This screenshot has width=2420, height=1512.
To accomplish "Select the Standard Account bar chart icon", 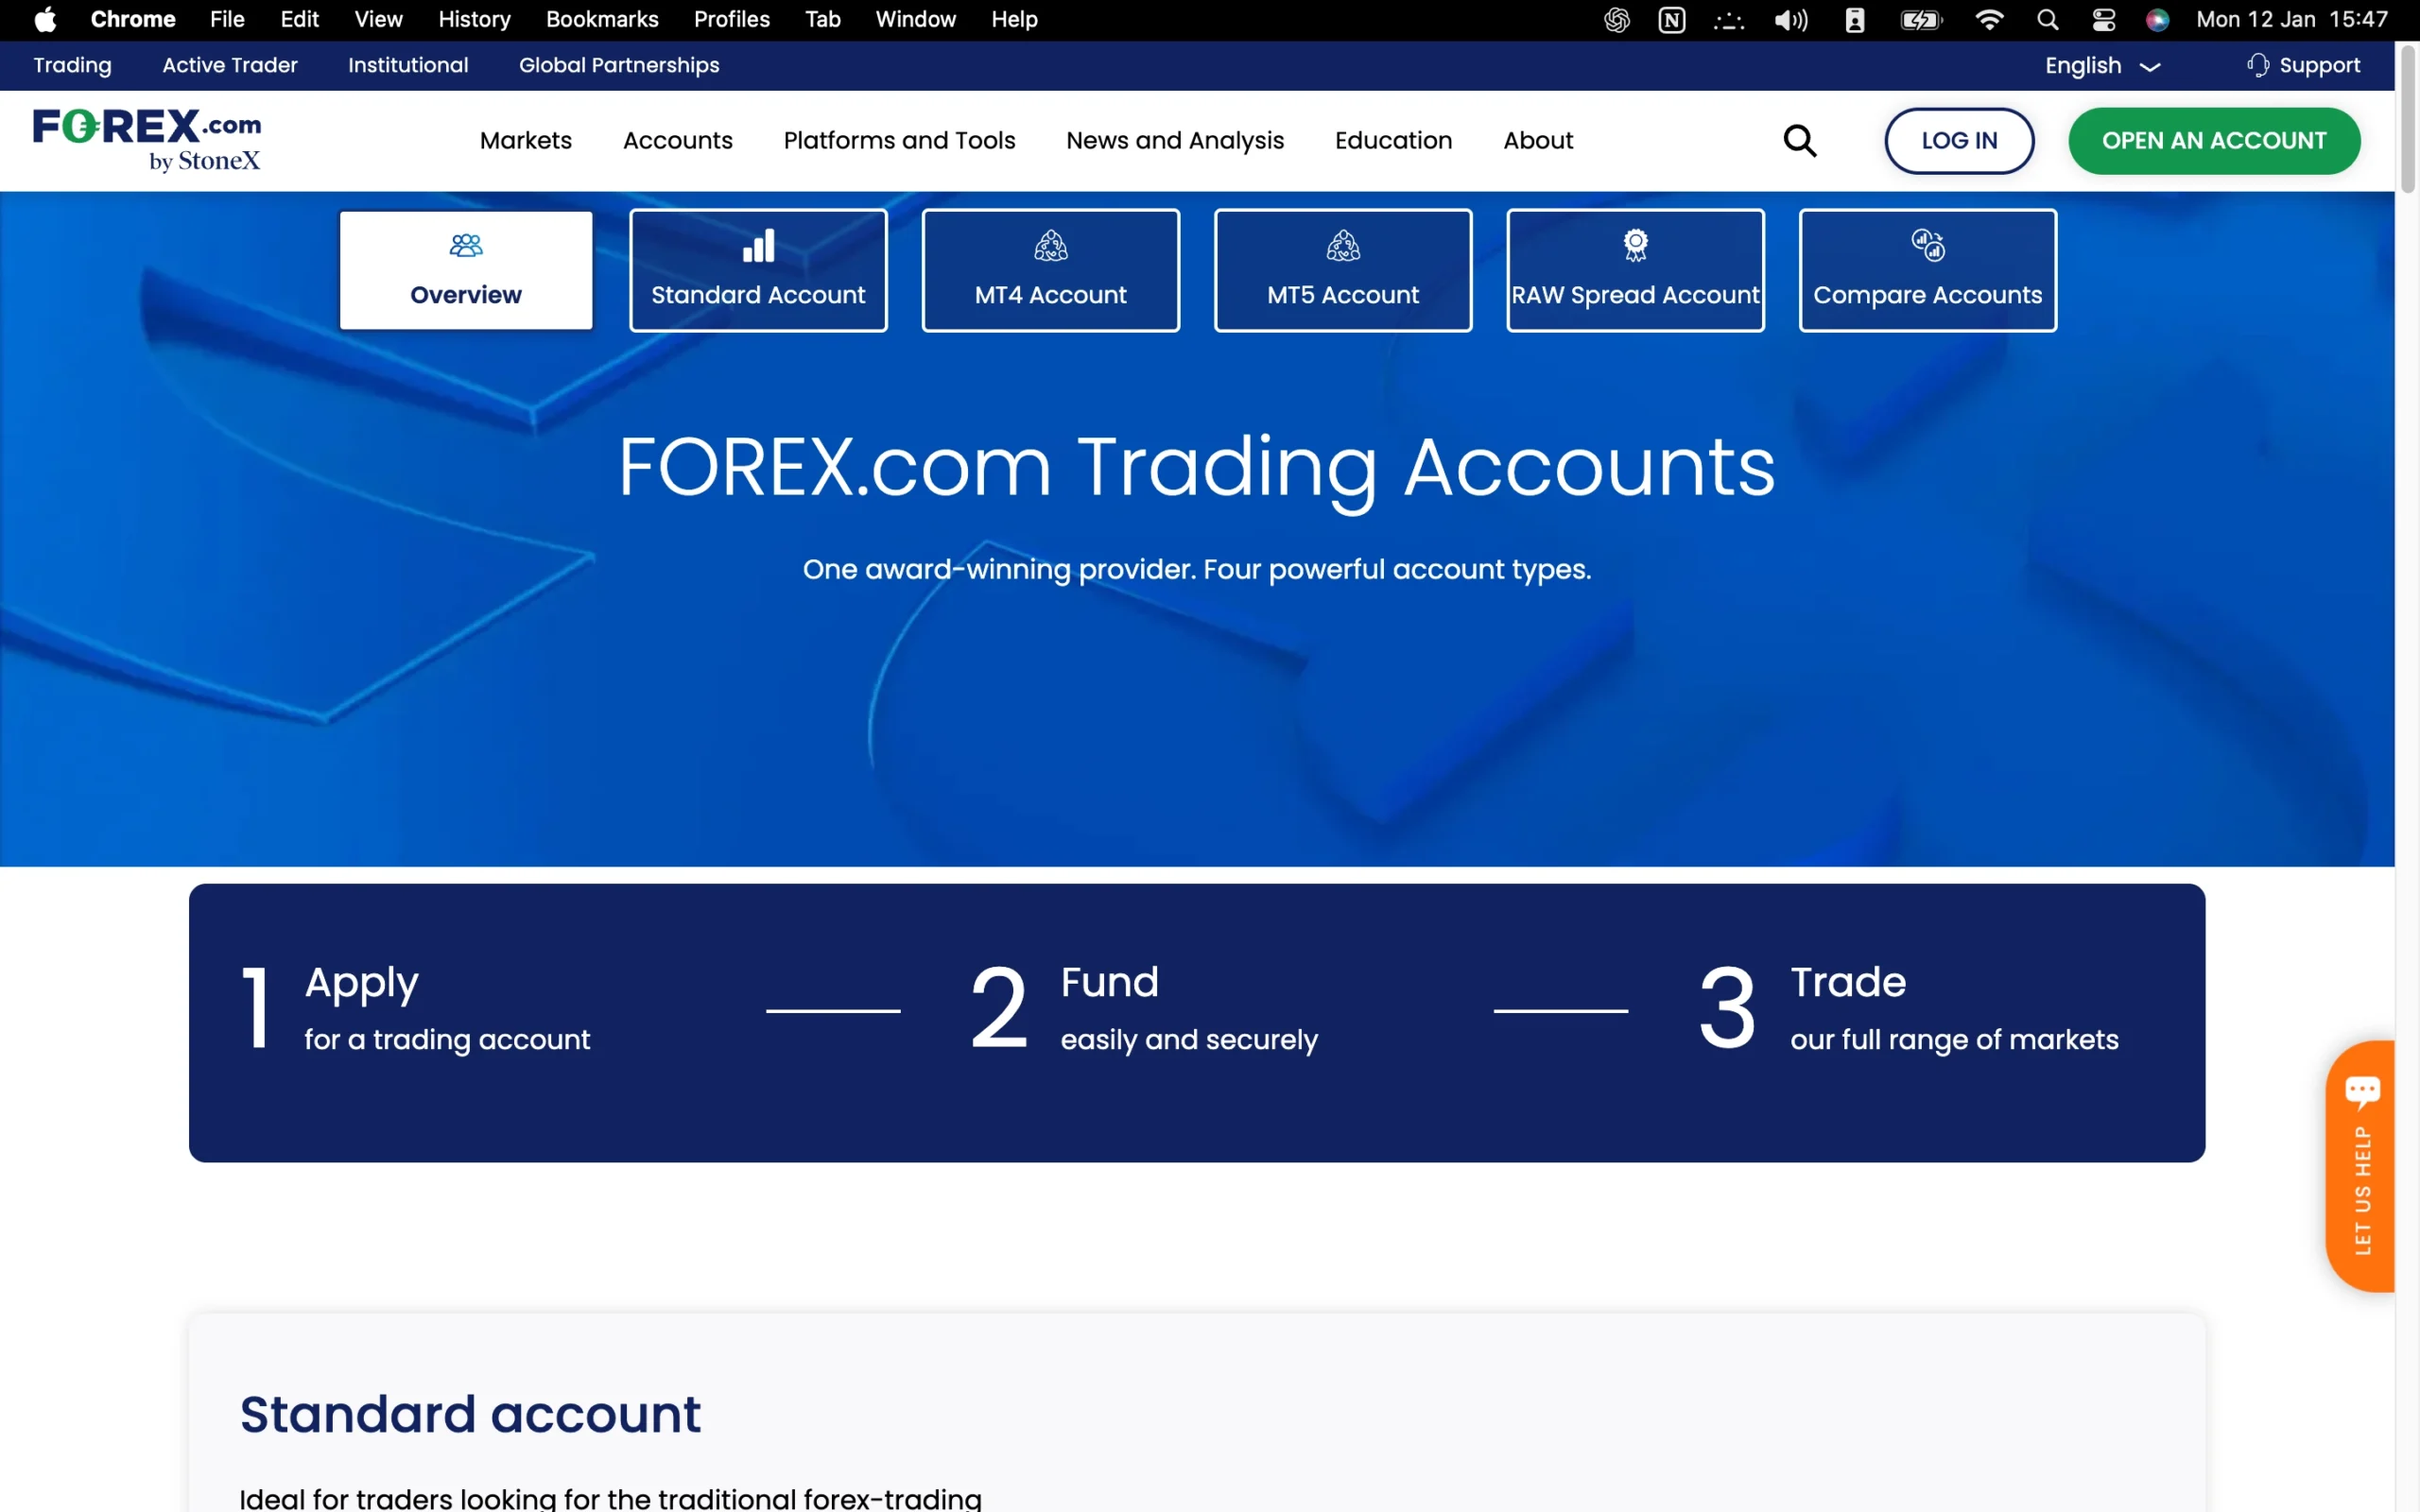I will pyautogui.click(x=758, y=244).
